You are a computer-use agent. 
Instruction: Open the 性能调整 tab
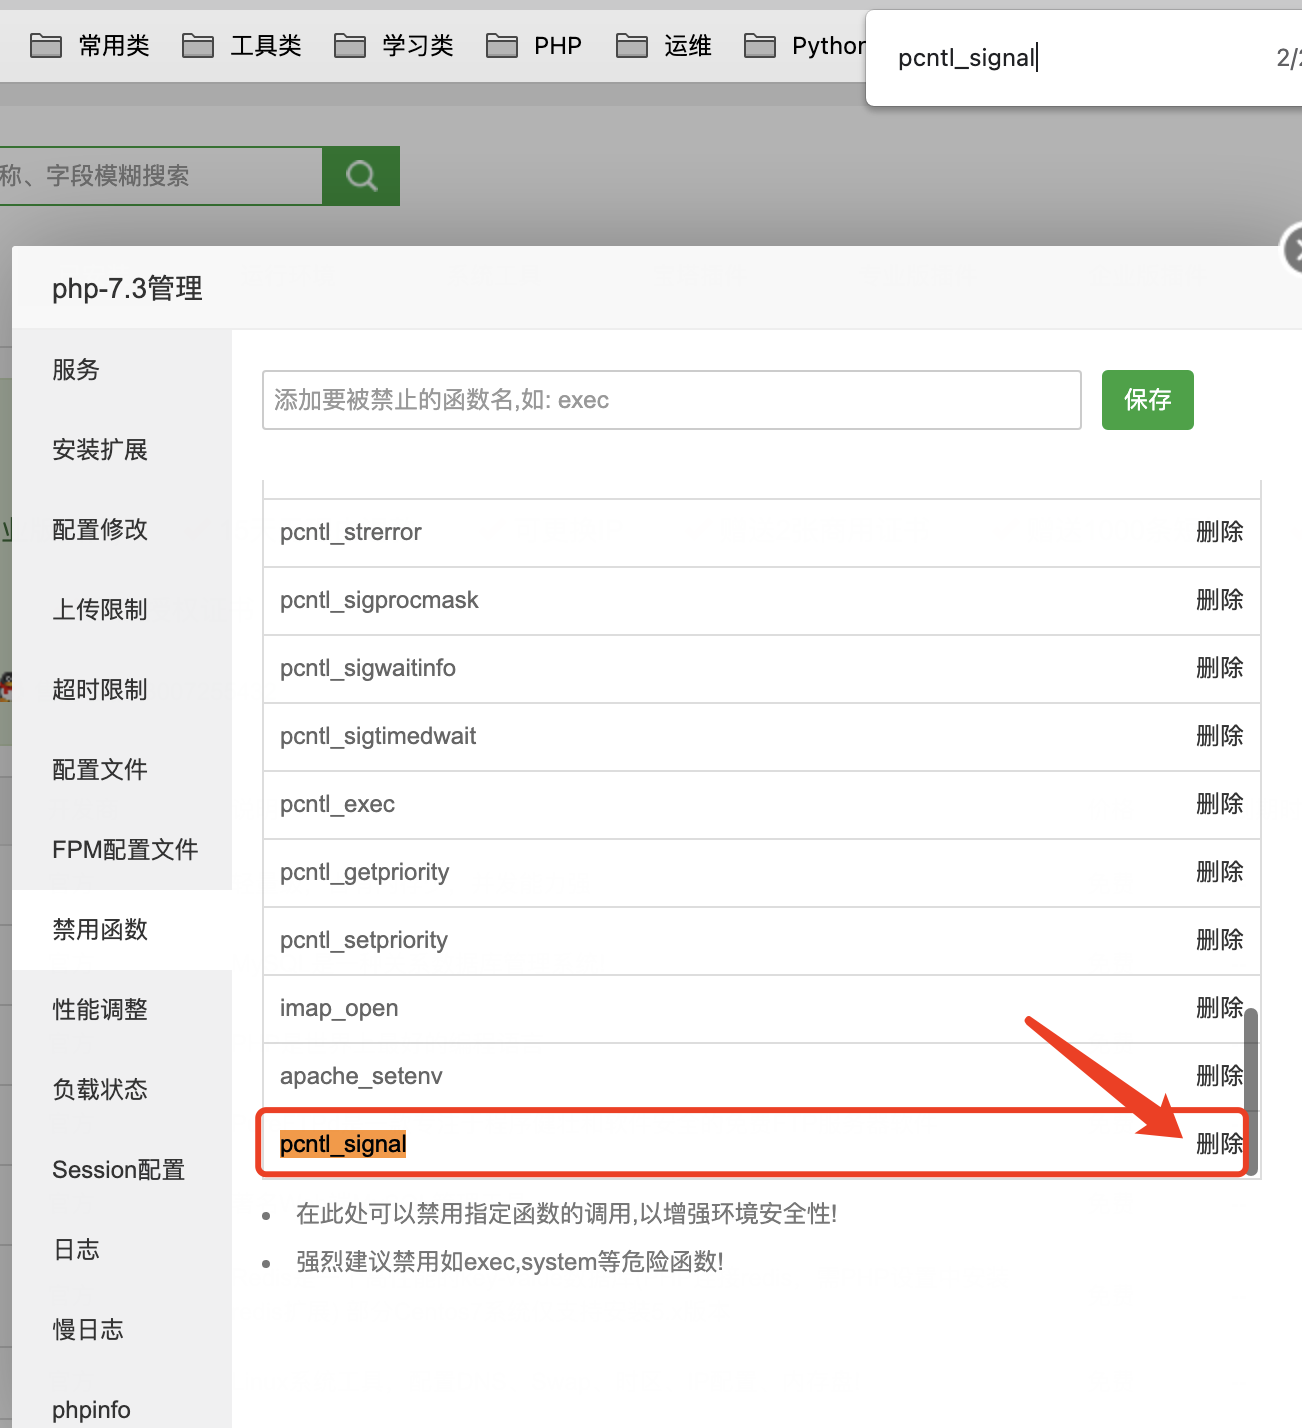(122, 1010)
